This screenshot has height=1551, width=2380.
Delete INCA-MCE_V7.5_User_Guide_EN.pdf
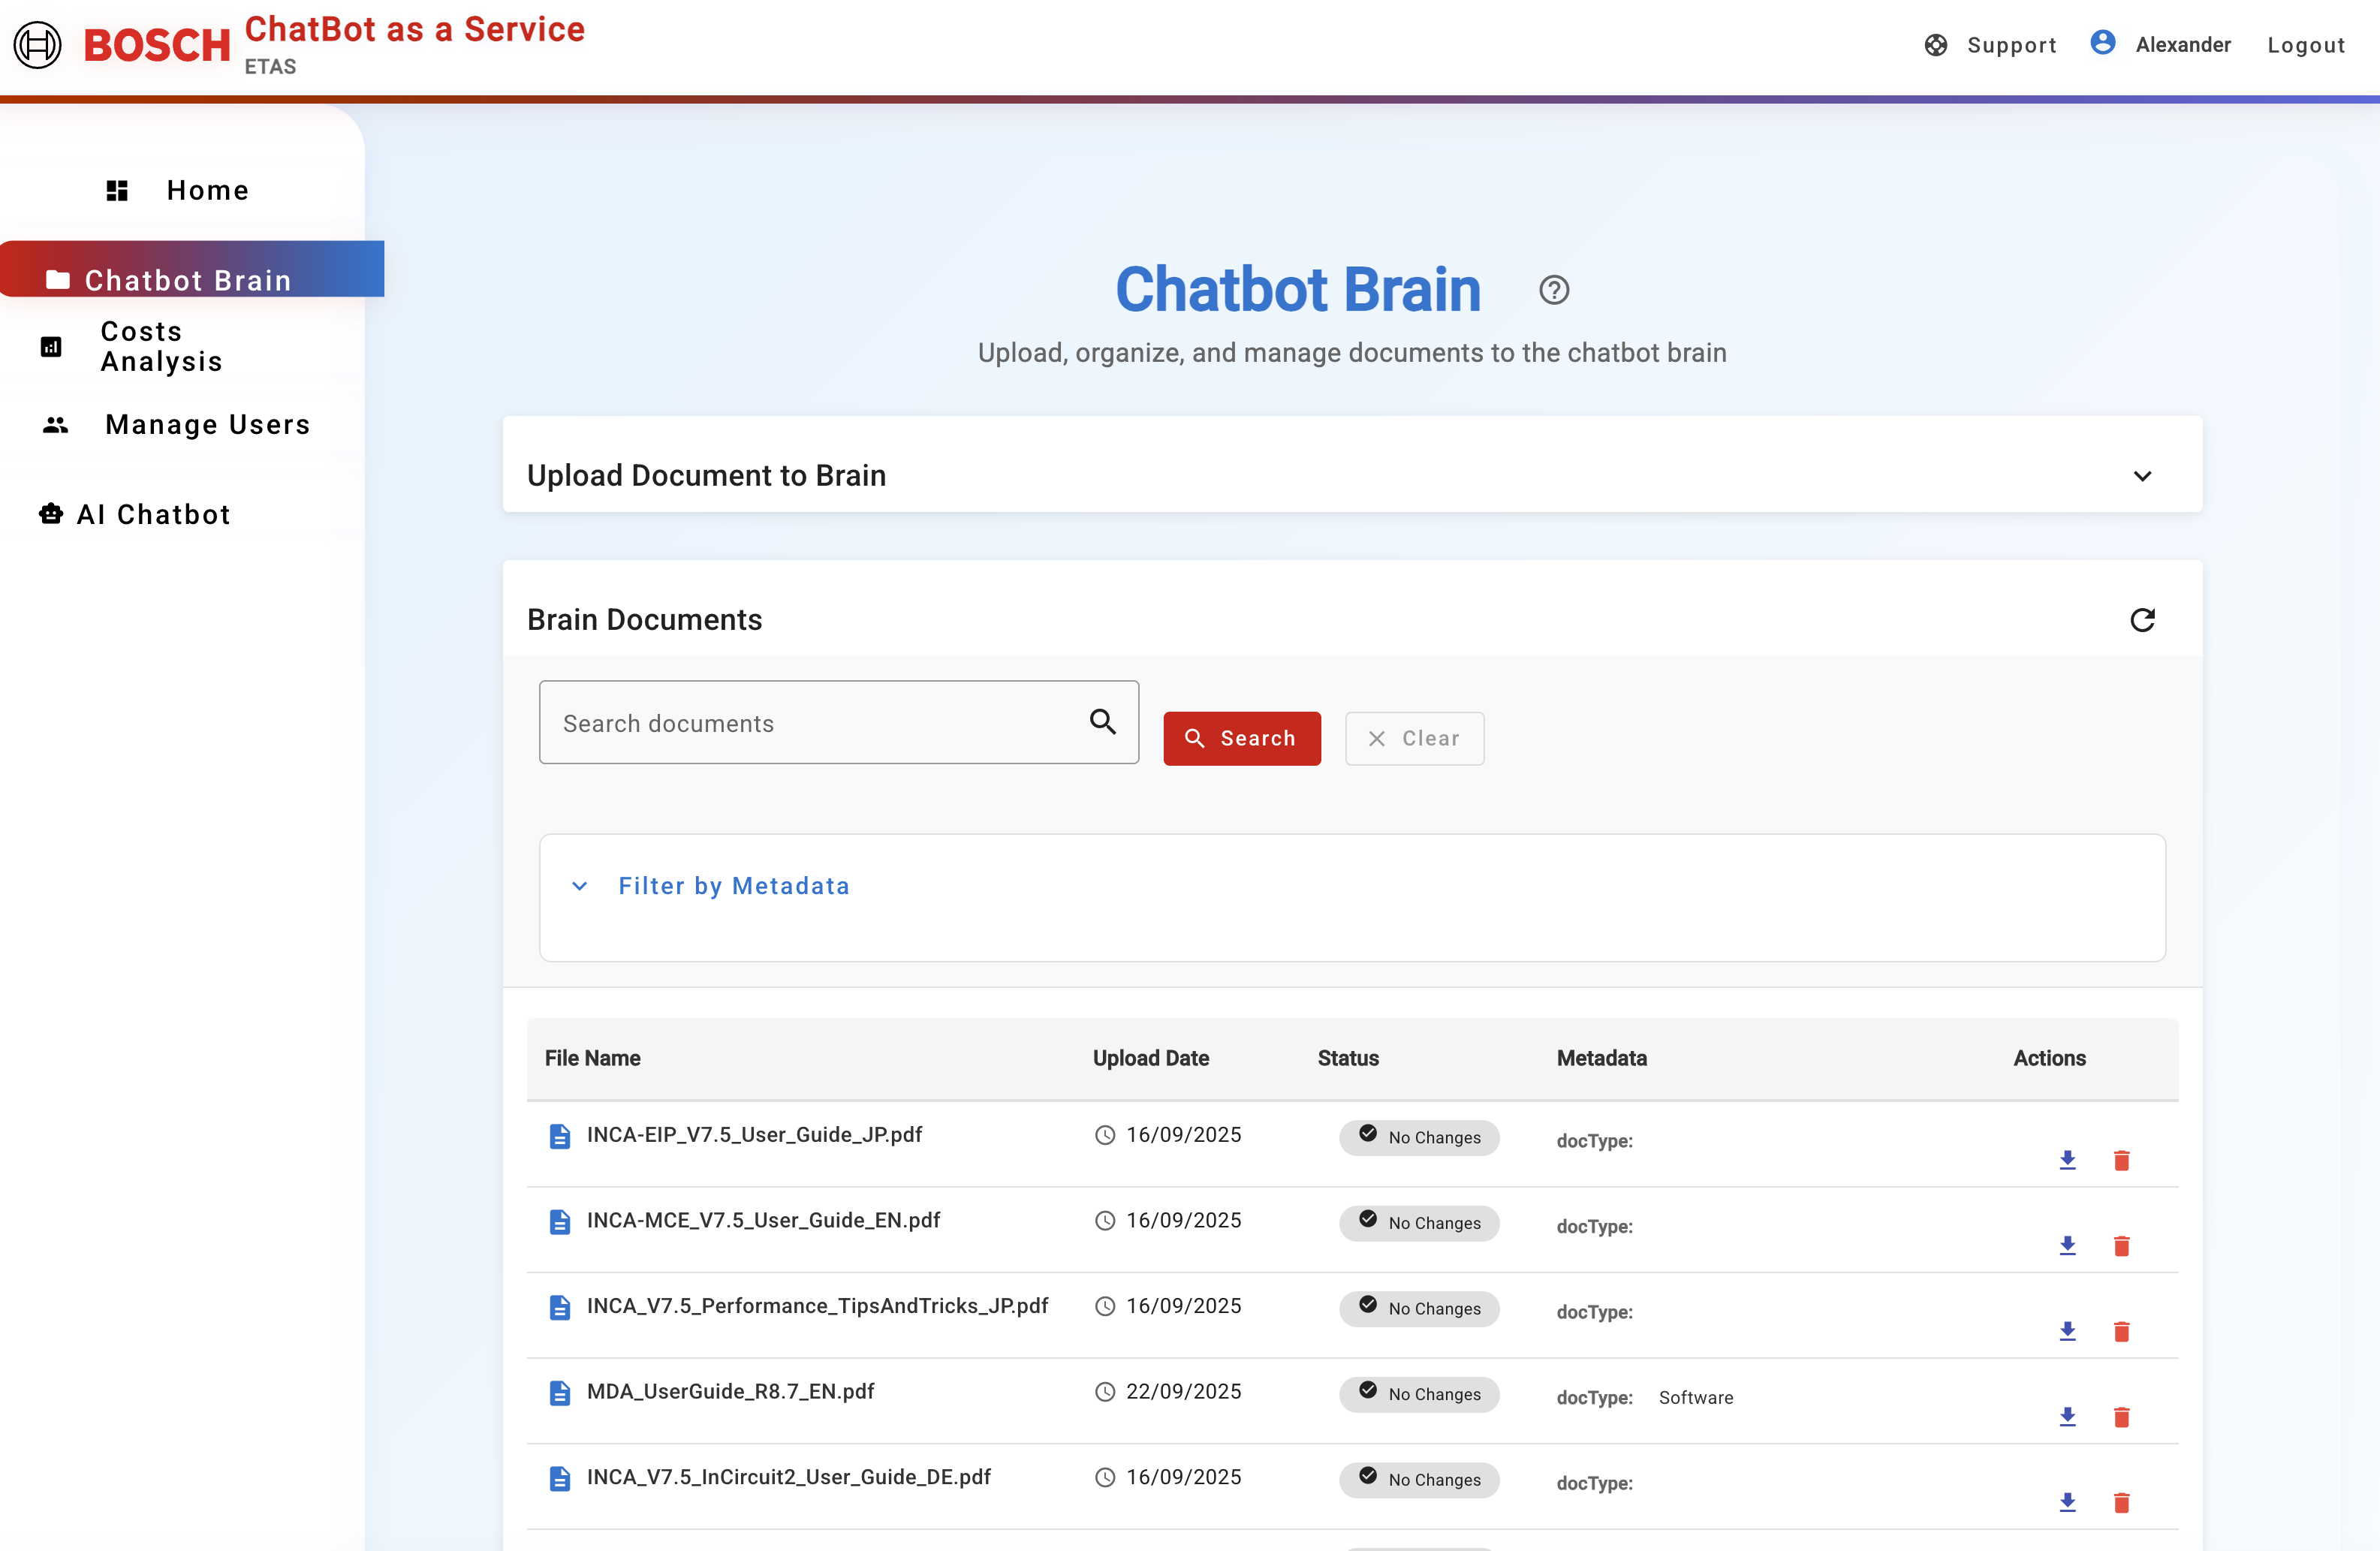(2120, 1245)
